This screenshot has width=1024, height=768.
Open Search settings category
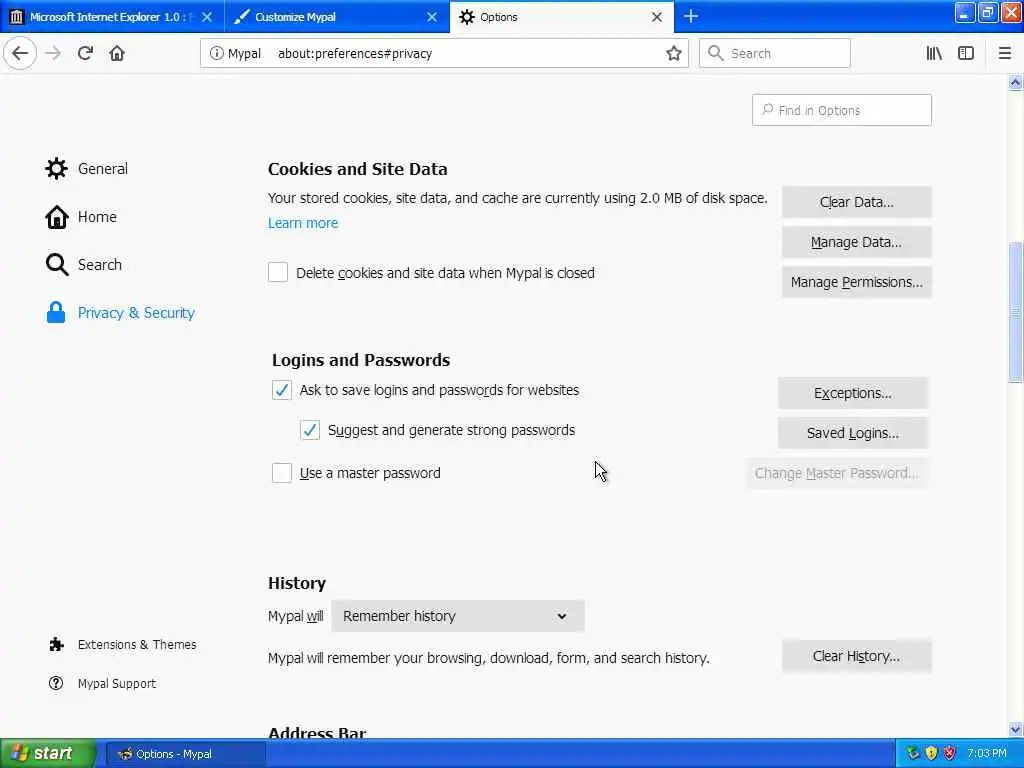(84, 264)
